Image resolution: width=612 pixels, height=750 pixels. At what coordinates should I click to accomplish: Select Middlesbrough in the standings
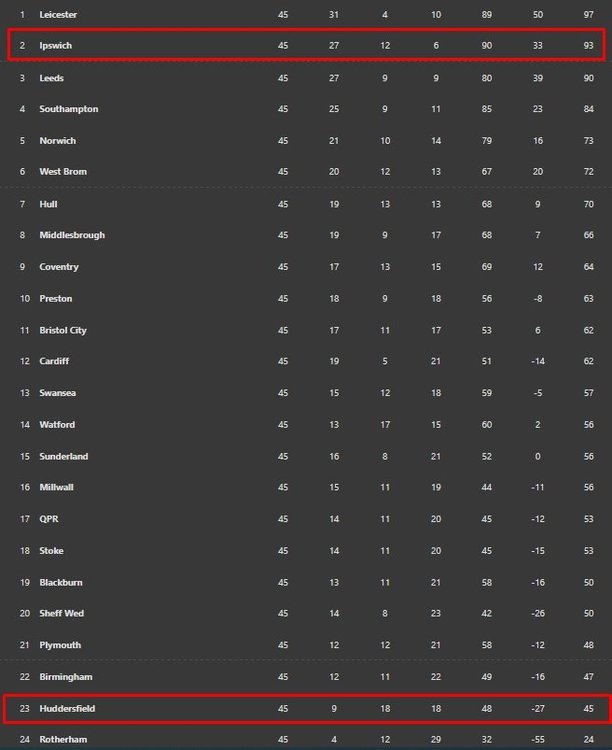pyautogui.click(x=71, y=235)
